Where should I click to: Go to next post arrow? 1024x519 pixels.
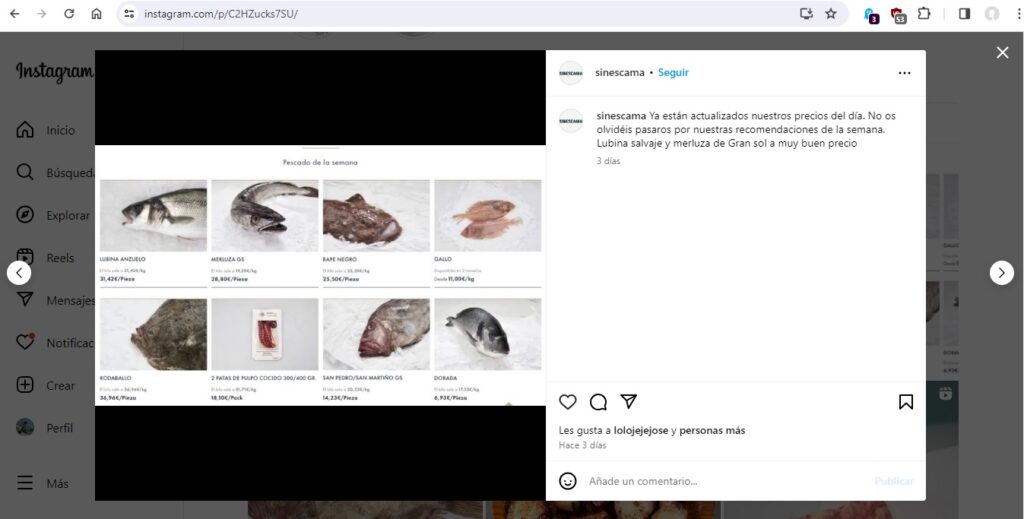tap(1002, 273)
